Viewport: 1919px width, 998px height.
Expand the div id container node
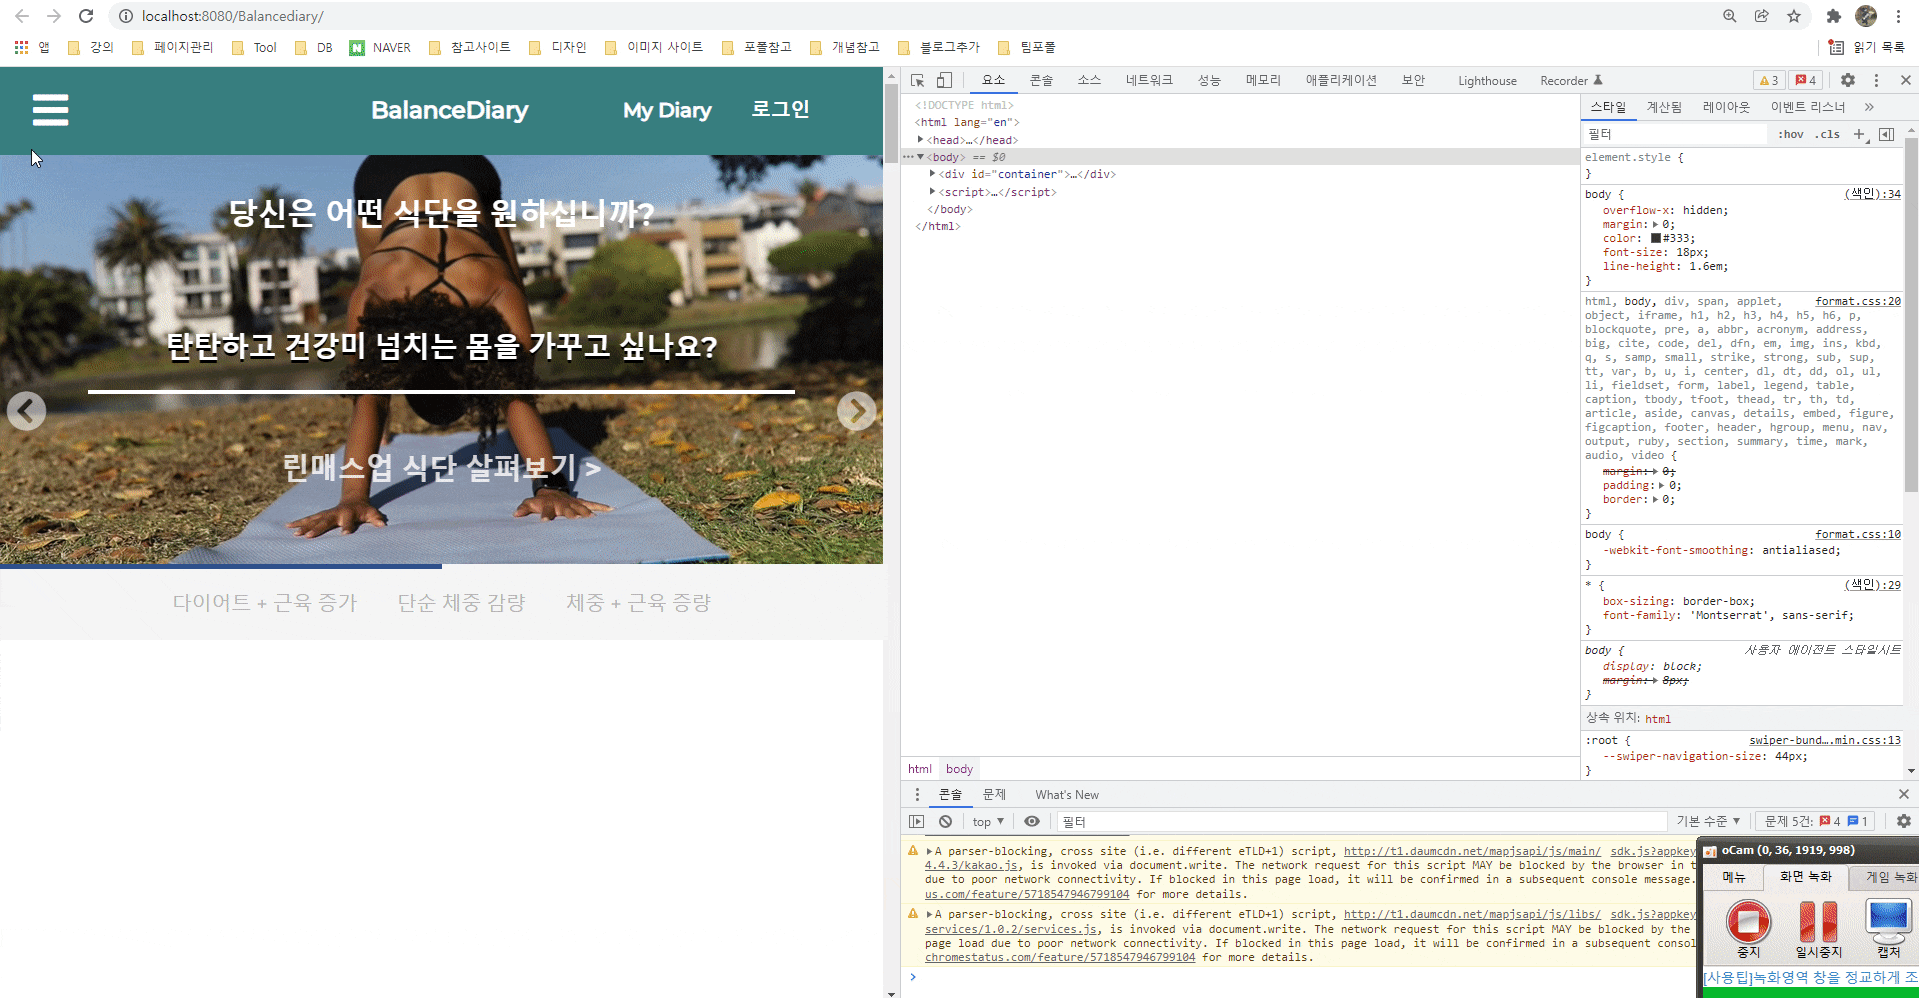coord(932,174)
